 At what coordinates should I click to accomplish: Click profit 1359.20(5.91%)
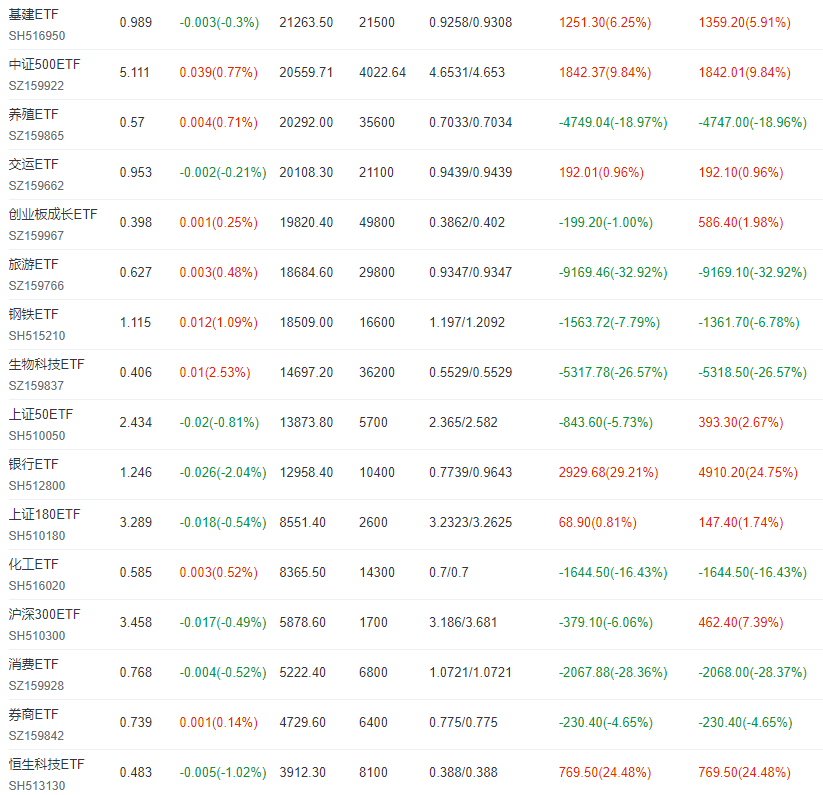(x=744, y=22)
